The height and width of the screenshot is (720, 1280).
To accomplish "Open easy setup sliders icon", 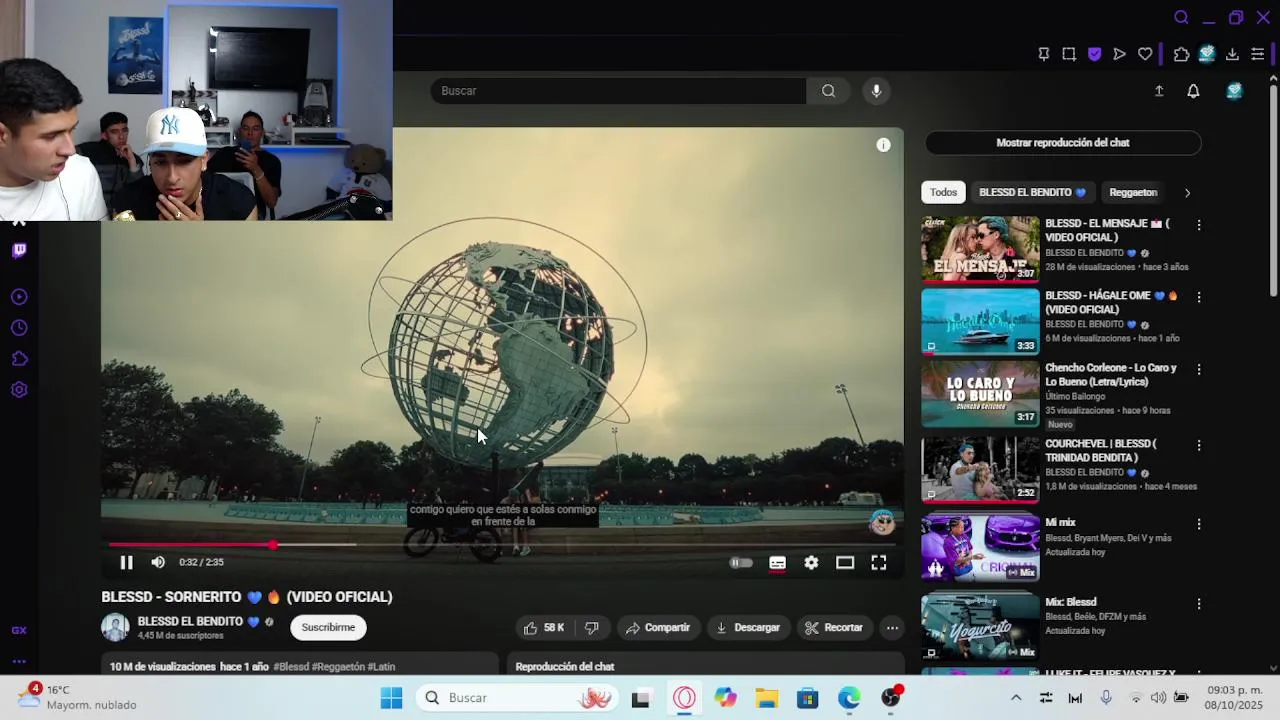I will [x=1258, y=54].
